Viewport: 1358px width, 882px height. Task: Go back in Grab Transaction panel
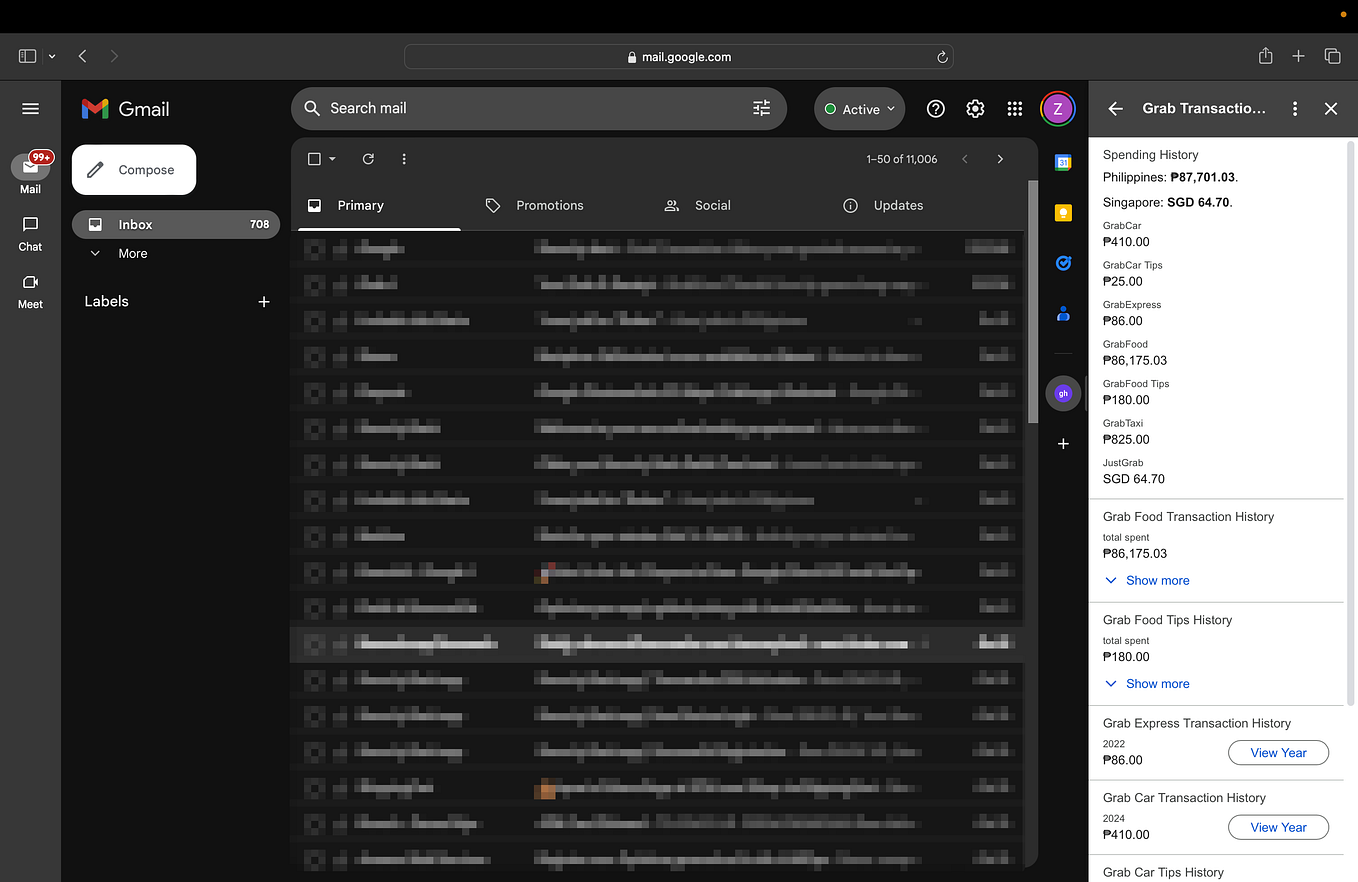(x=1116, y=109)
